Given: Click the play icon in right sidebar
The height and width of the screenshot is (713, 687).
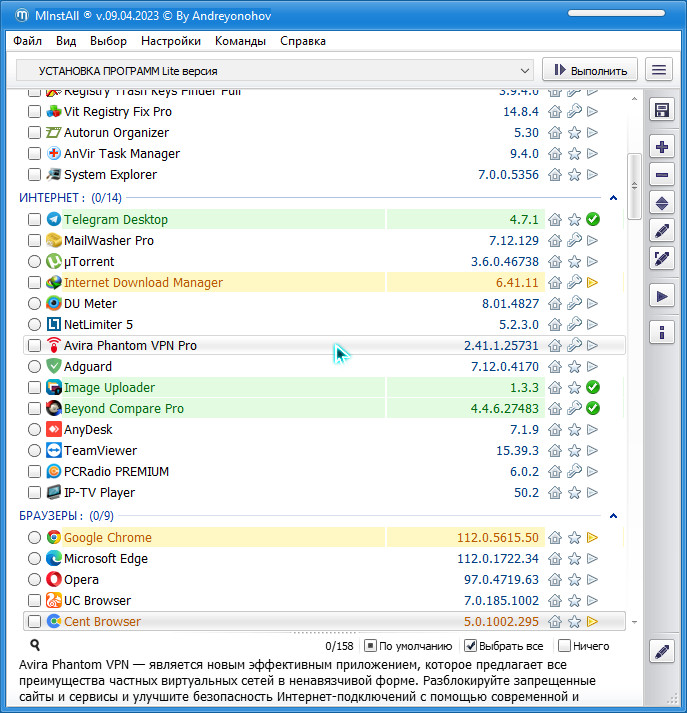Looking at the screenshot, I should click(x=661, y=296).
